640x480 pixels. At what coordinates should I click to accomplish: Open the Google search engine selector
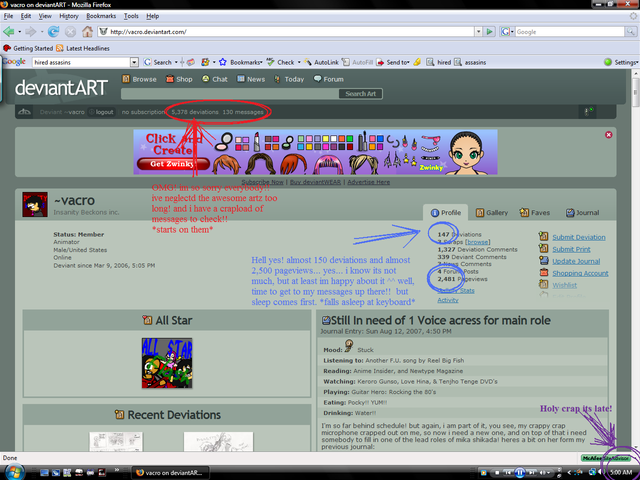click(x=507, y=31)
